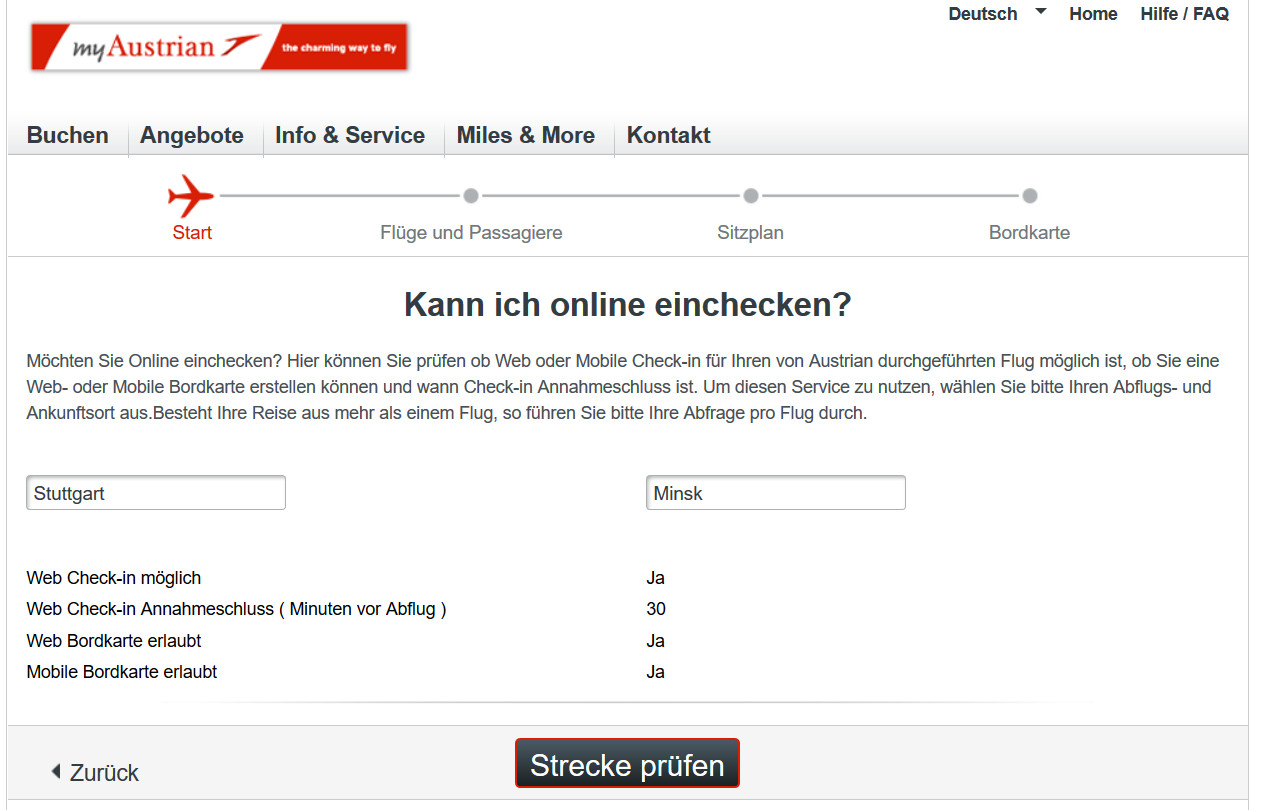
Task: Click the red airplane Start step icon
Action: (190, 196)
